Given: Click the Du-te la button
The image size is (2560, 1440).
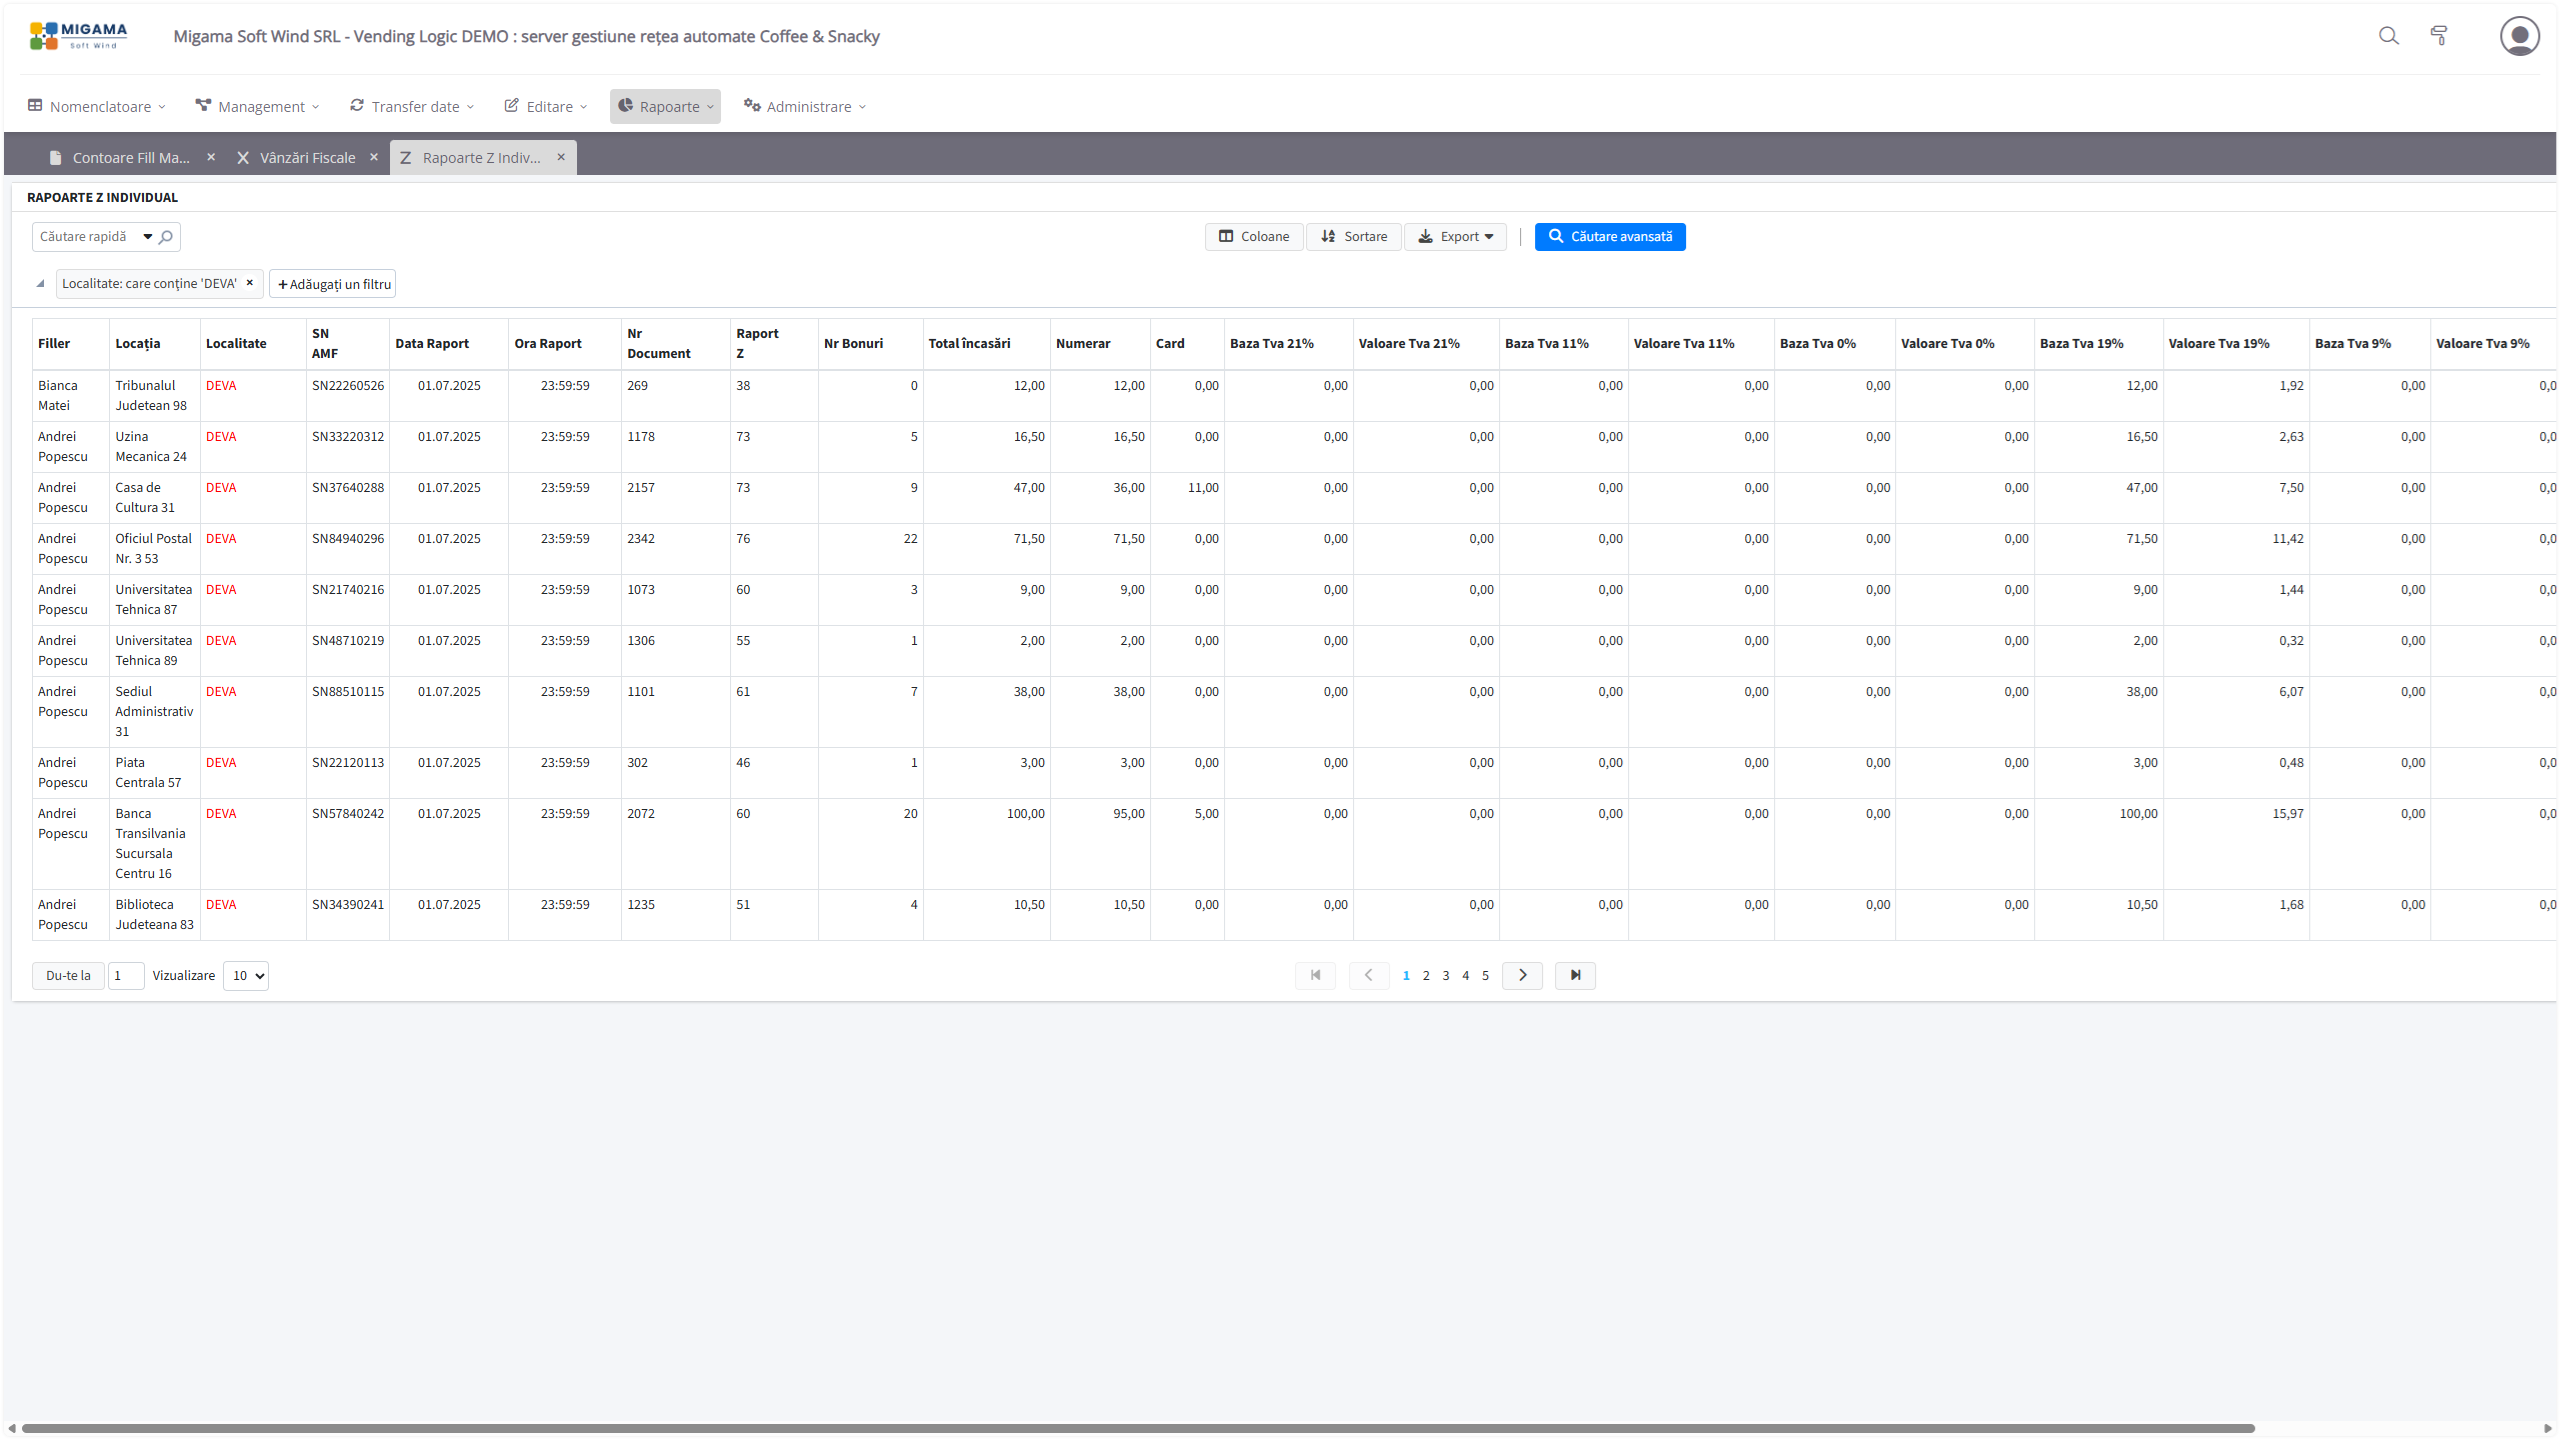Looking at the screenshot, I should [x=68, y=976].
